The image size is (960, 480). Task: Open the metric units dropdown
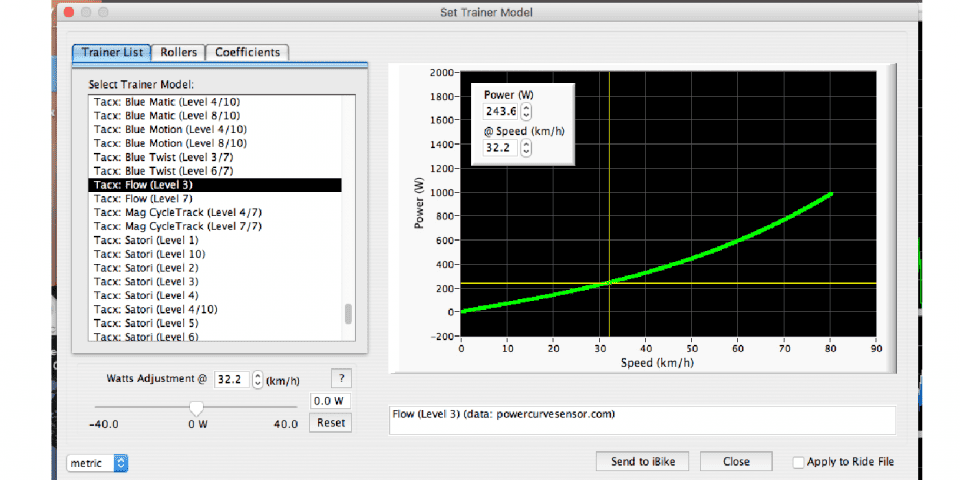tap(98, 463)
